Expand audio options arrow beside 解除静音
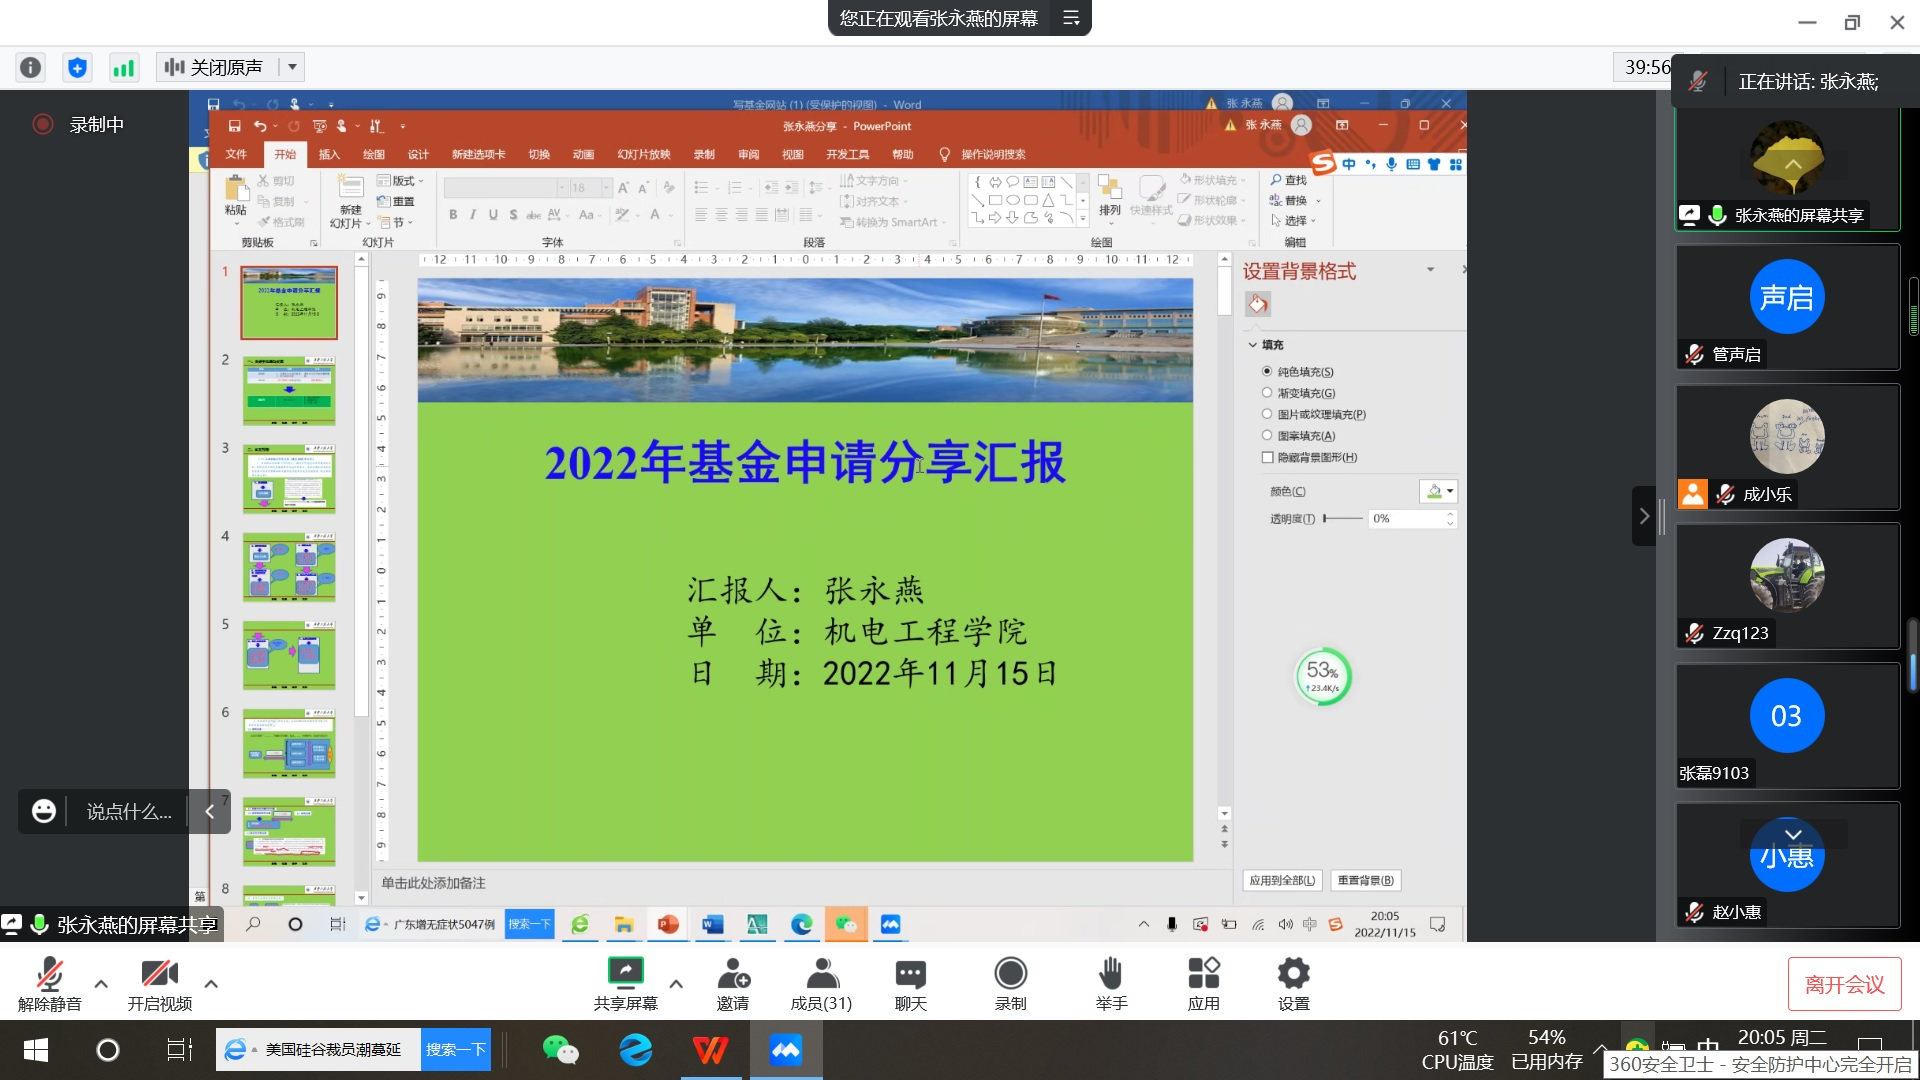 click(101, 984)
